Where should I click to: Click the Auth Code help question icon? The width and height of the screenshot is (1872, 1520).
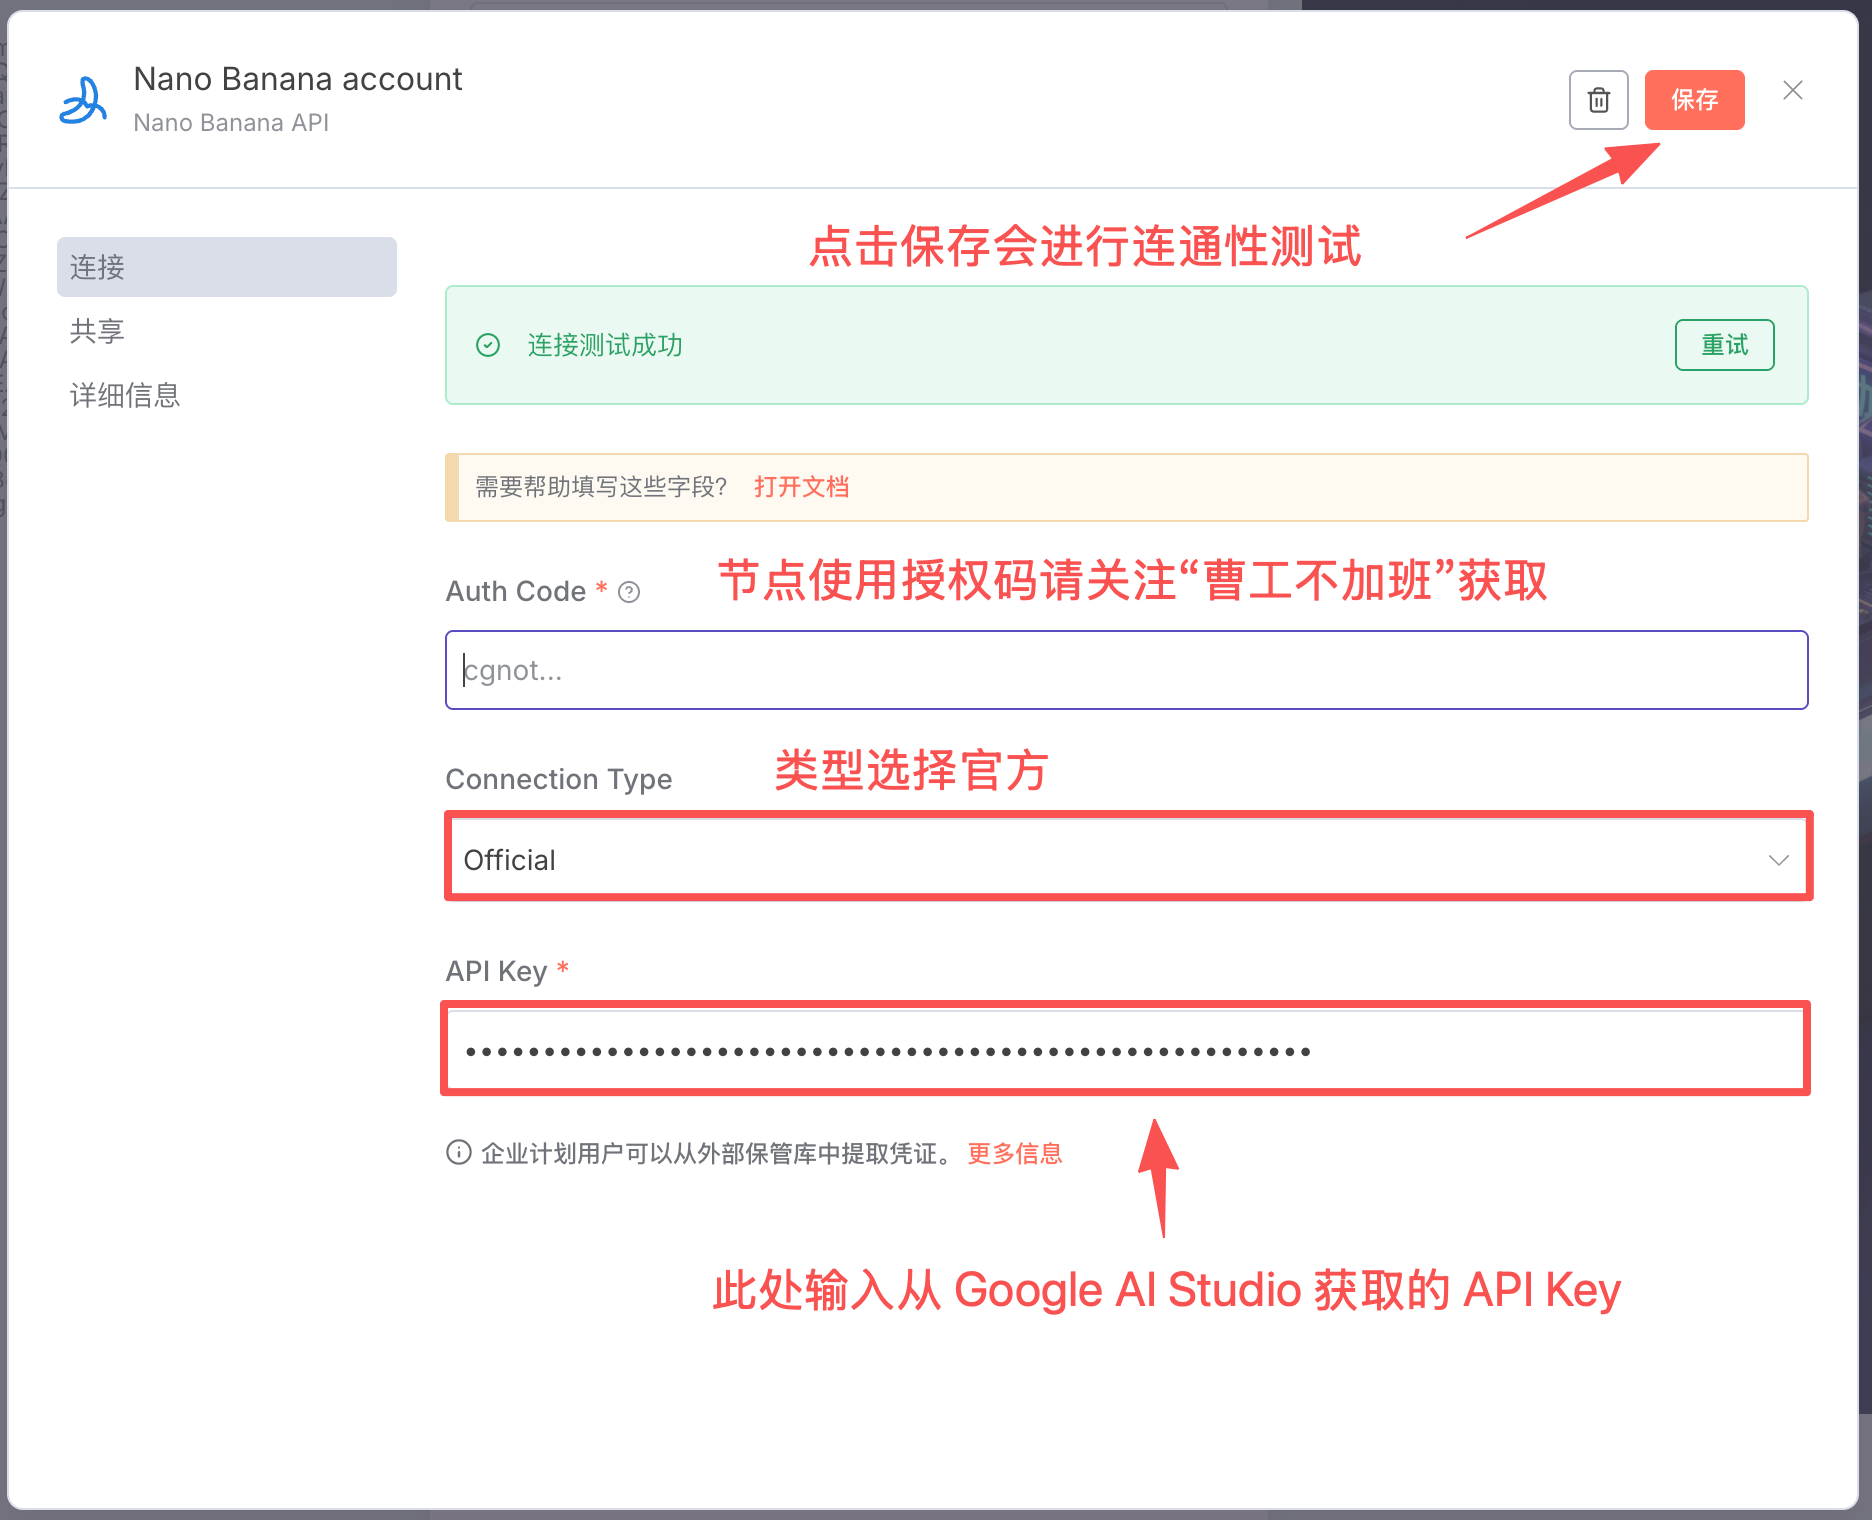point(629,592)
